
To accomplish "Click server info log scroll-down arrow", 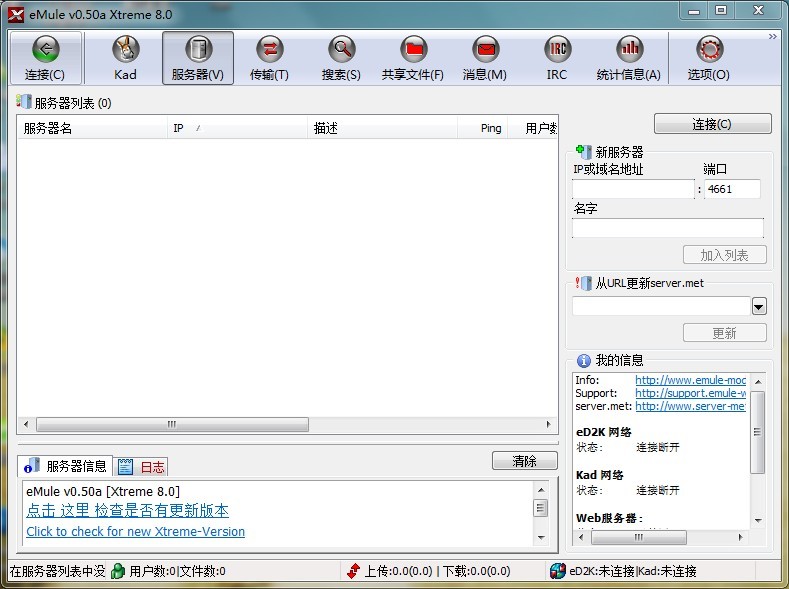I will tap(541, 538).
